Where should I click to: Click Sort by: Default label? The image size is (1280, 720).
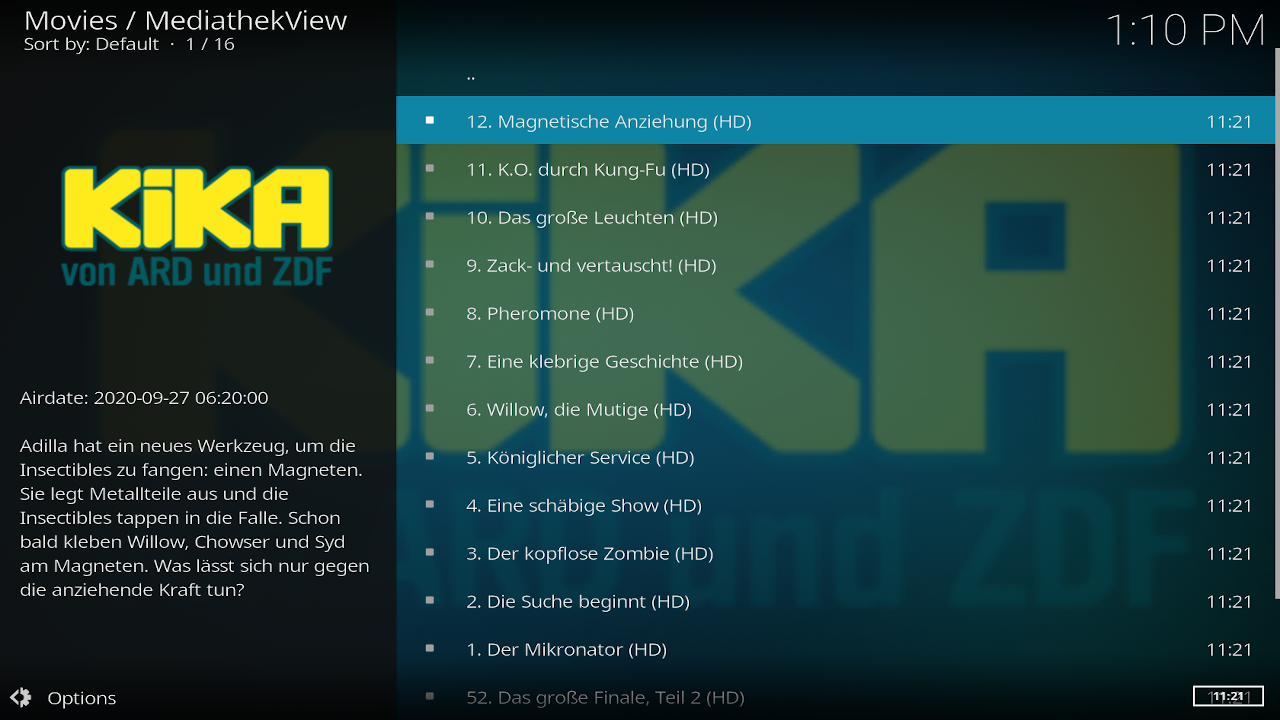(x=91, y=44)
